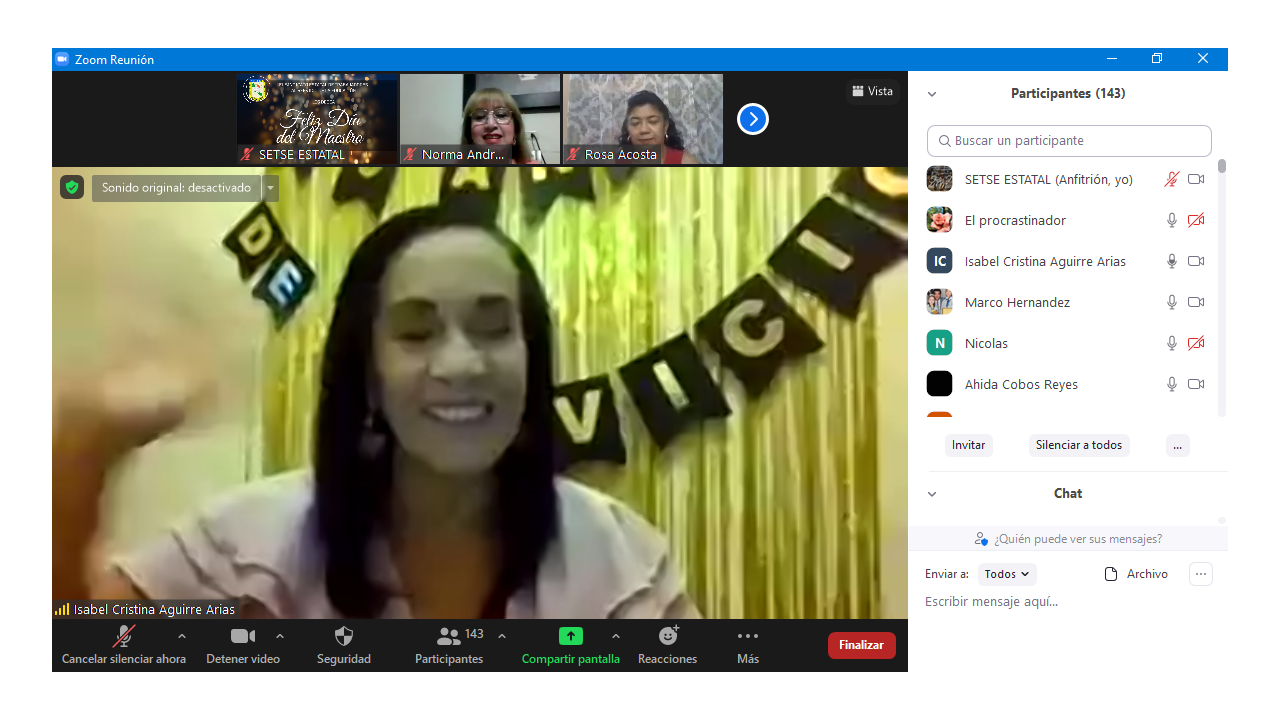
Task: Click the red Finalizar button
Action: [x=861, y=645]
